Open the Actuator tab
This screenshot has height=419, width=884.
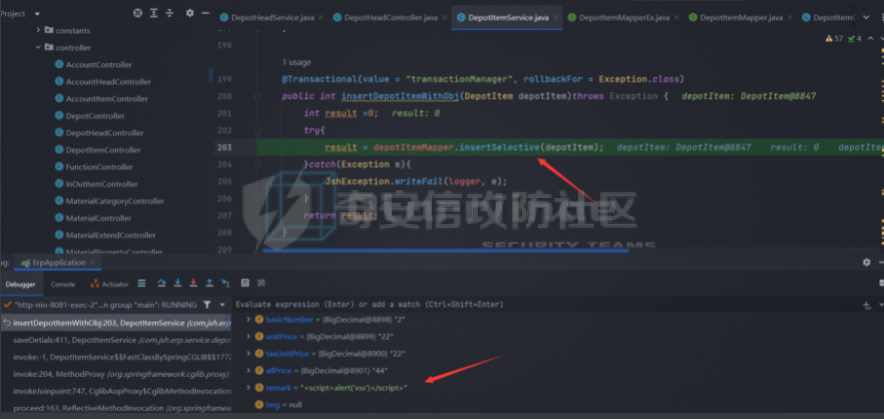pos(109,284)
